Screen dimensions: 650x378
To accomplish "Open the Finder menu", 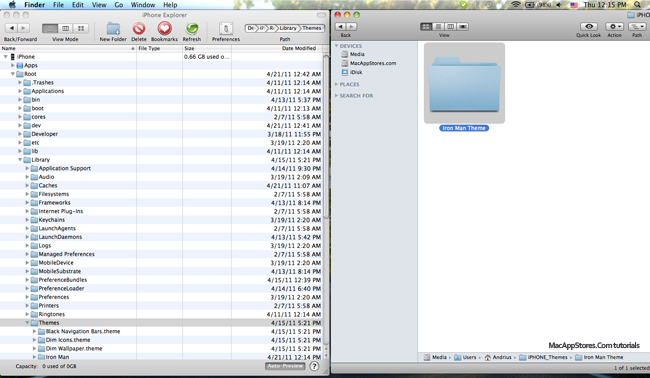I will (34, 5).
